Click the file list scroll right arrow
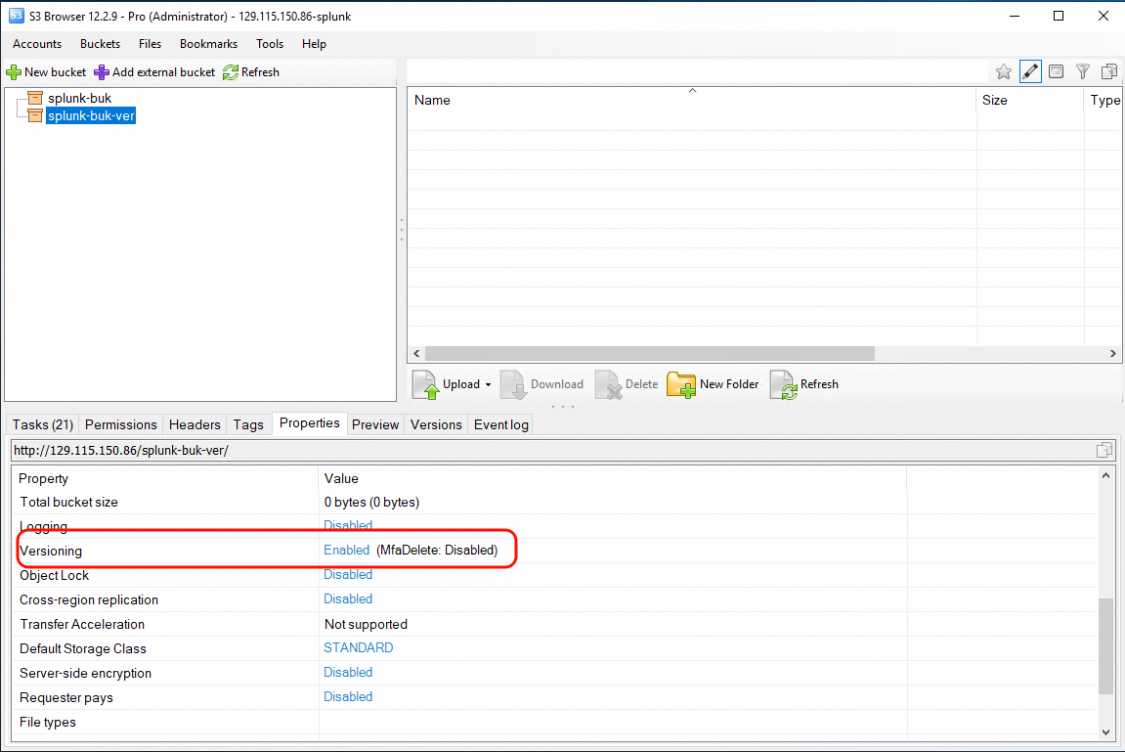Viewport: 1125px width, 752px height. coord(1113,354)
